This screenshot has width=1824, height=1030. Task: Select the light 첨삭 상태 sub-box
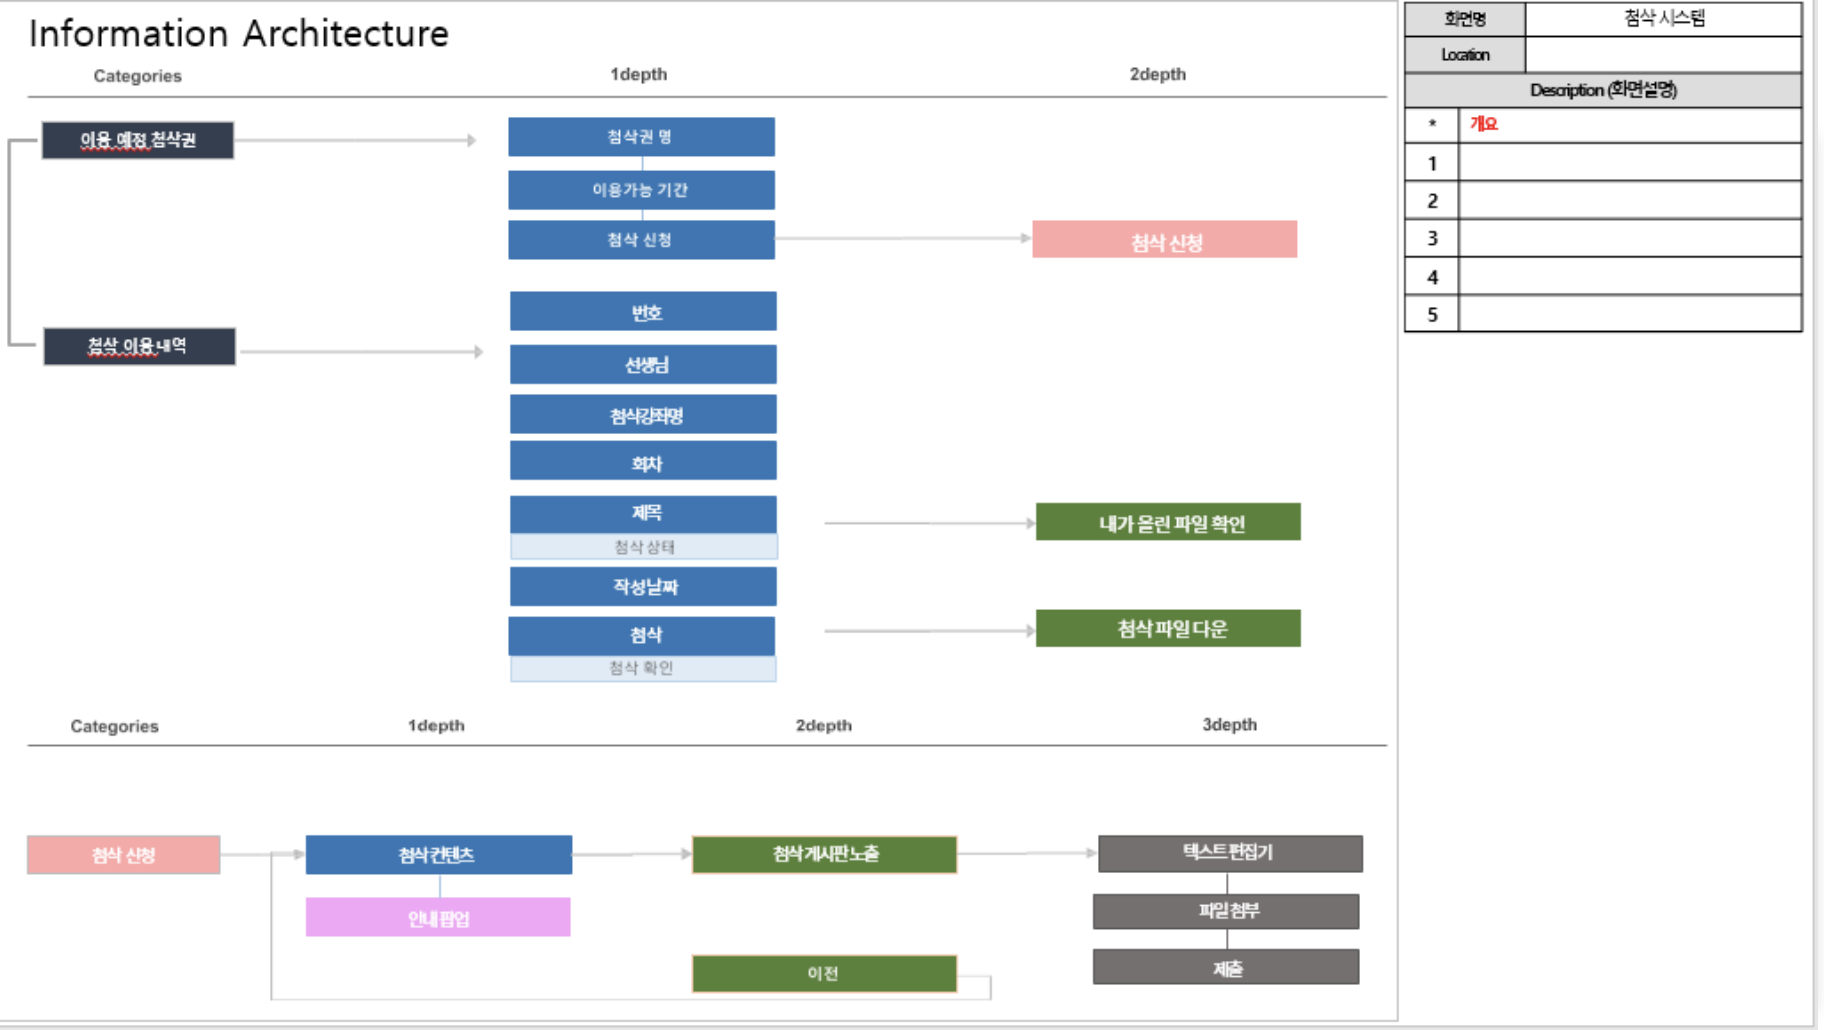click(644, 547)
